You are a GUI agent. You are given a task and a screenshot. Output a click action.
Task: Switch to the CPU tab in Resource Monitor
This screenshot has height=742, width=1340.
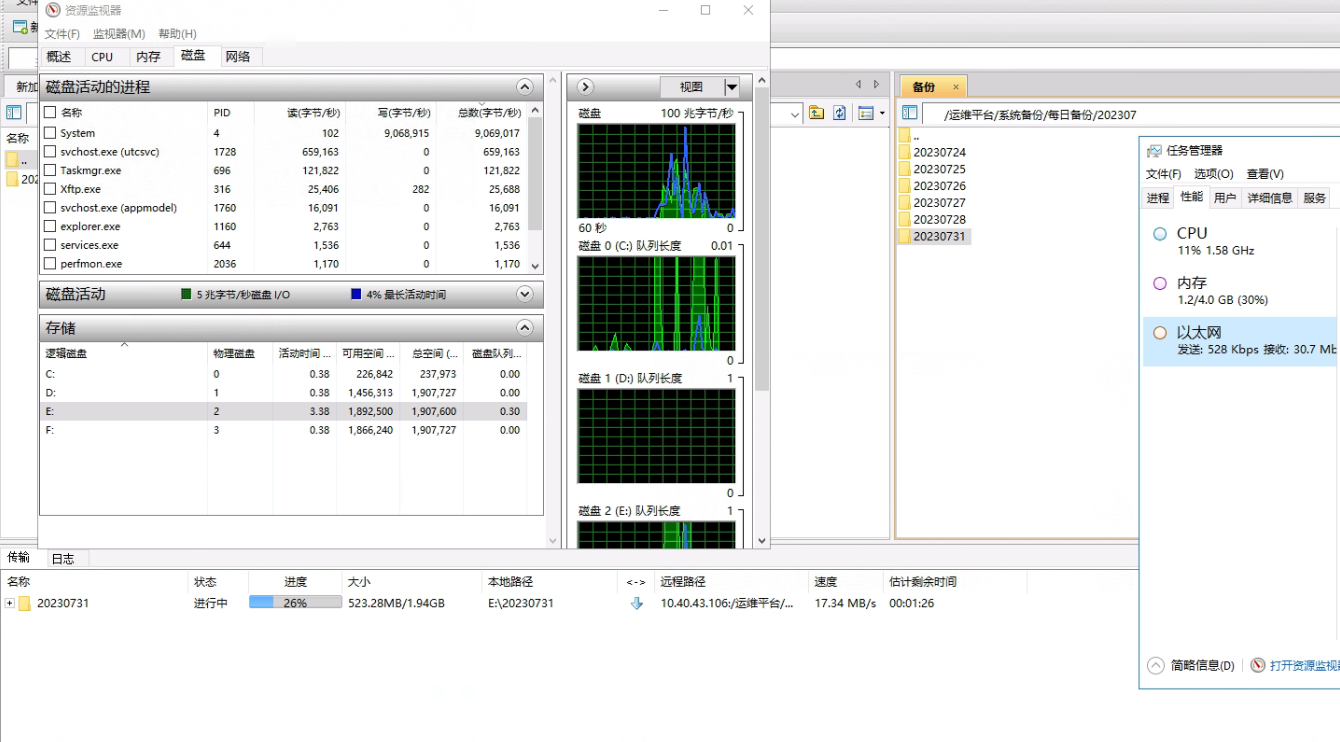[102, 57]
